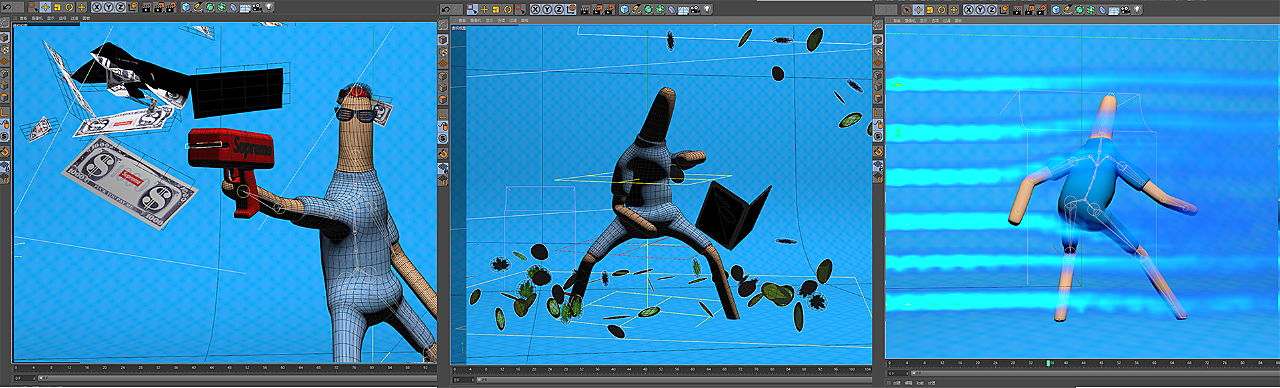Add light object in laptop character window
The width and height of the screenshot is (1280, 388).
pyautogui.click(x=707, y=9)
